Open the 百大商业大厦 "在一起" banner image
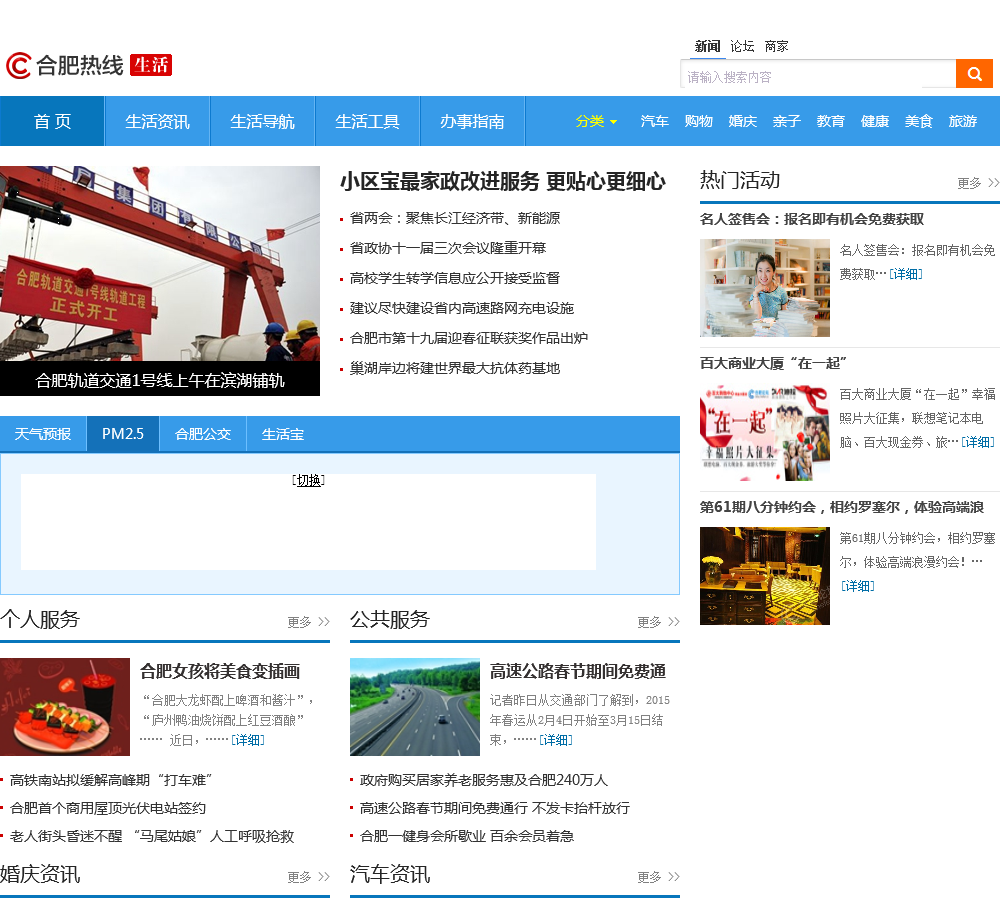 765,432
